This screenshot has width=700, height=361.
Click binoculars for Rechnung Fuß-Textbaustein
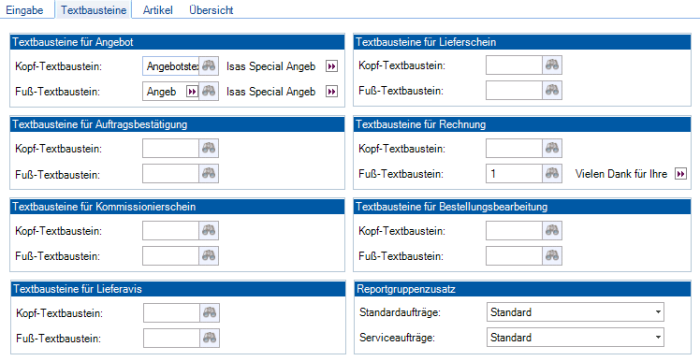pos(552,174)
